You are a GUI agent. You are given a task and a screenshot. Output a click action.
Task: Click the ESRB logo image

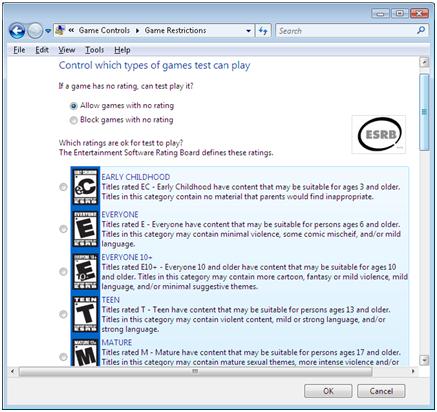point(379,134)
